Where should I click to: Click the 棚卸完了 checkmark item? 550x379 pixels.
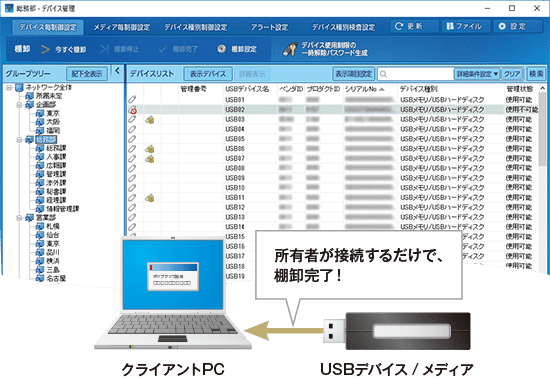click(178, 49)
